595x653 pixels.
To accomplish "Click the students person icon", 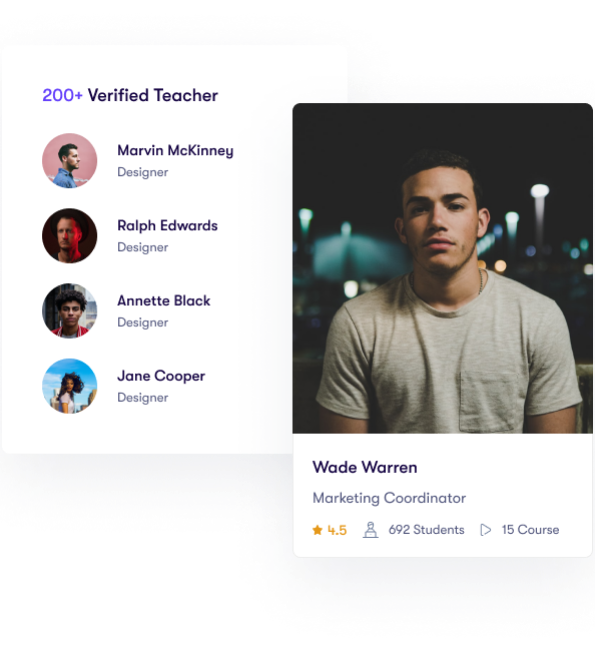I will [370, 530].
